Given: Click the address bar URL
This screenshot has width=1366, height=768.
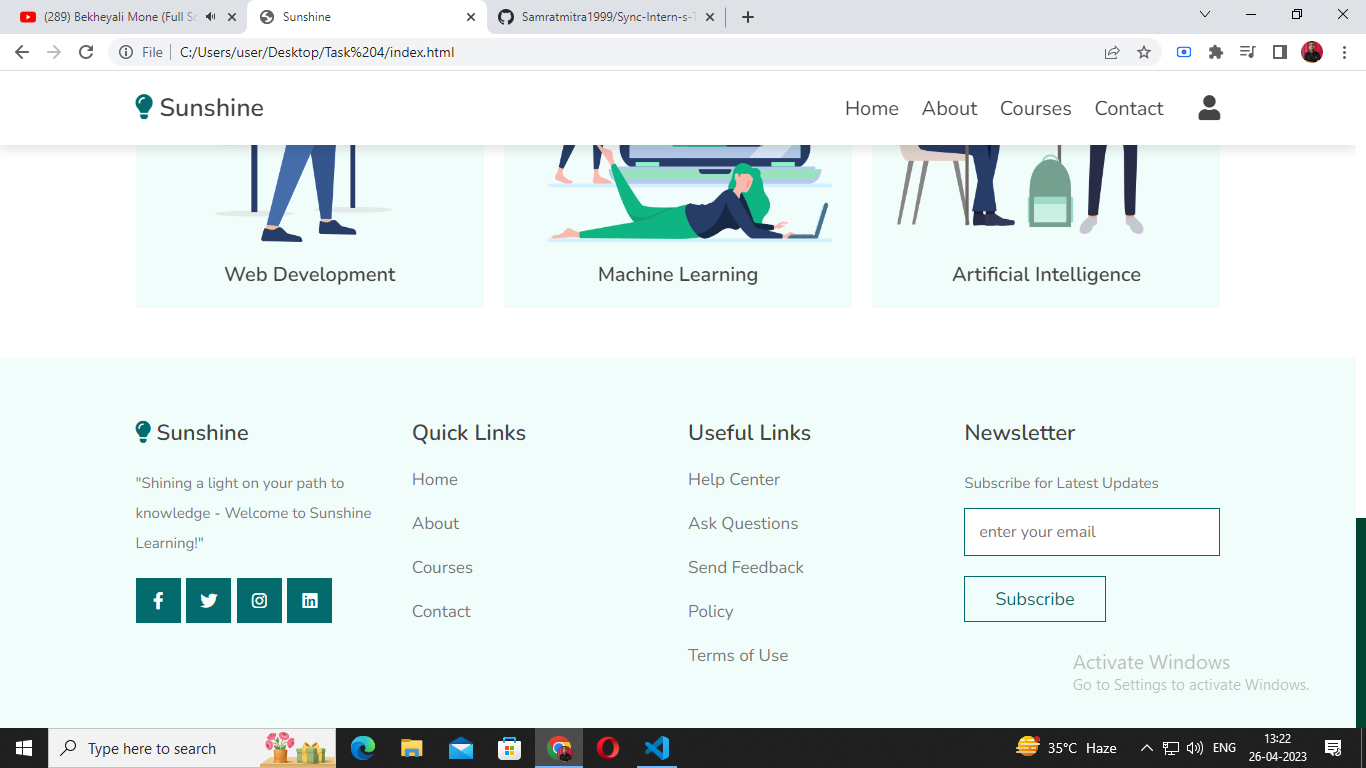Looking at the screenshot, I should click(317, 52).
